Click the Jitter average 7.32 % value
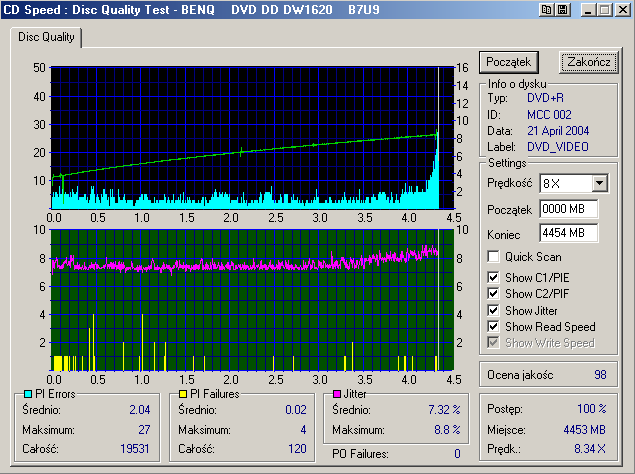This screenshot has height=474, width=635. click(x=444, y=410)
